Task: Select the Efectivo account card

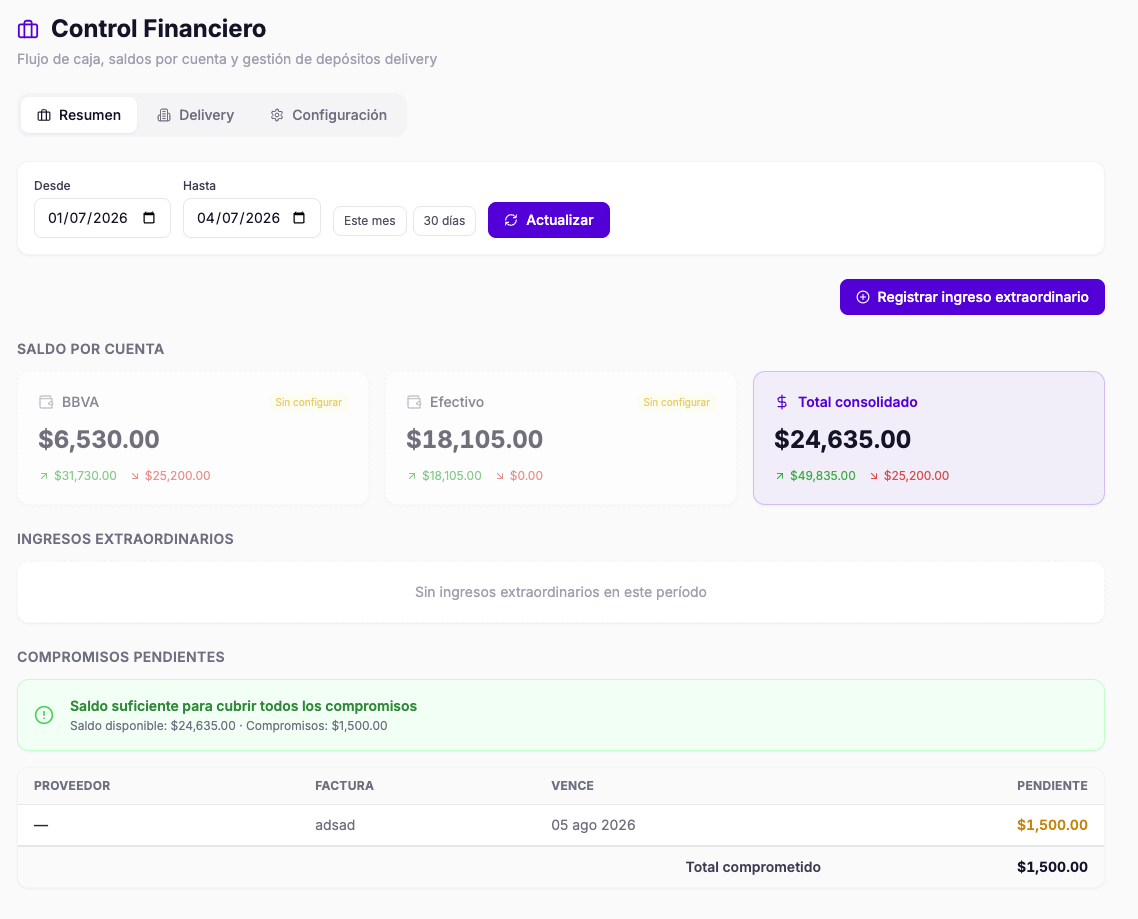Action: (561, 438)
